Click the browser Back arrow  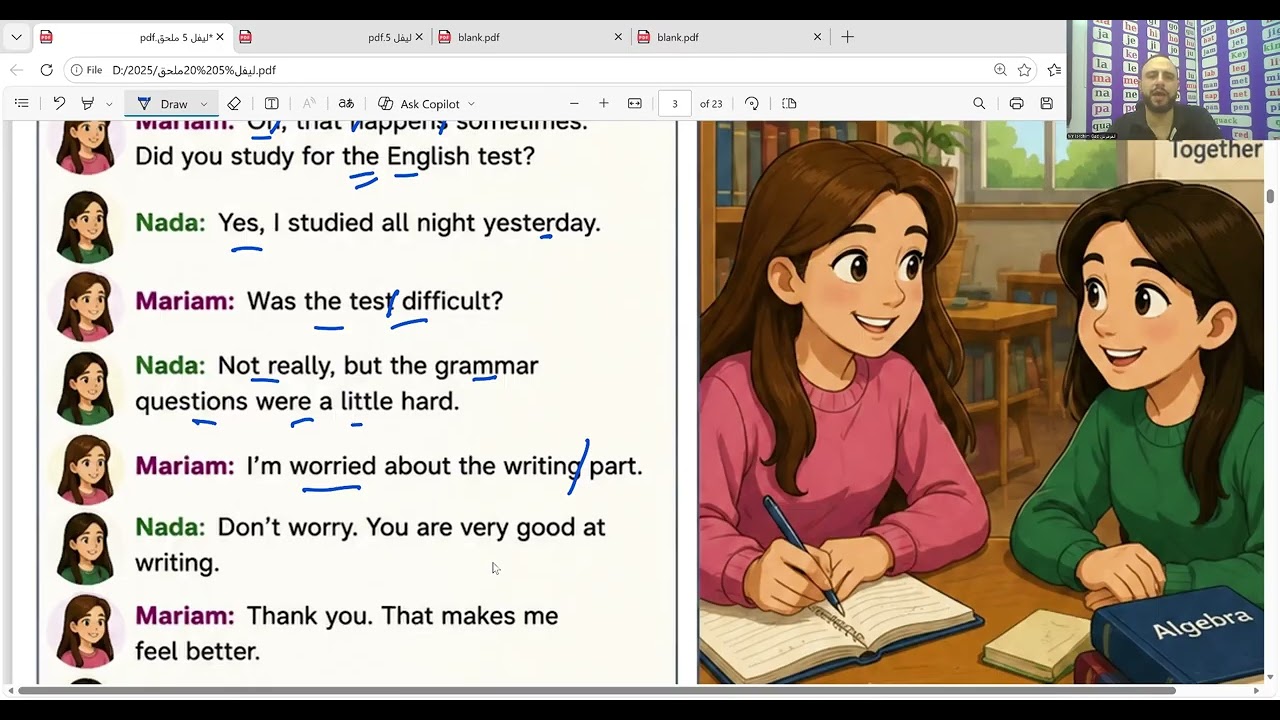(16, 70)
